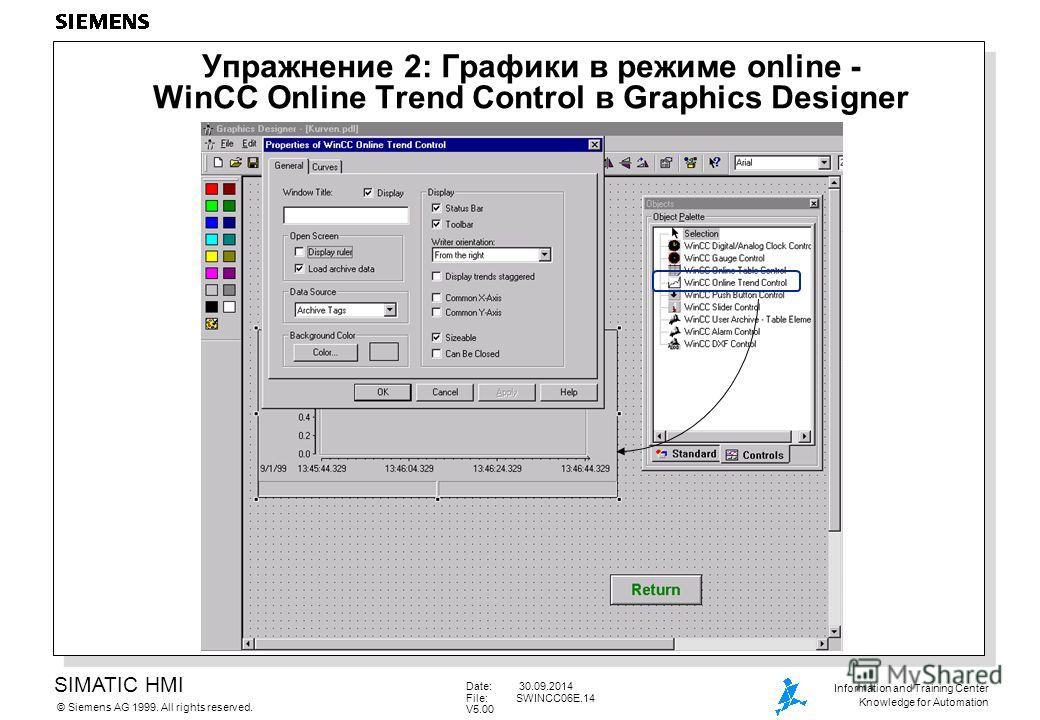Viewport: 1040px width, 720px height.
Task: Click the canvas horizontal scroll left arrow
Action: pyautogui.click(x=249, y=643)
